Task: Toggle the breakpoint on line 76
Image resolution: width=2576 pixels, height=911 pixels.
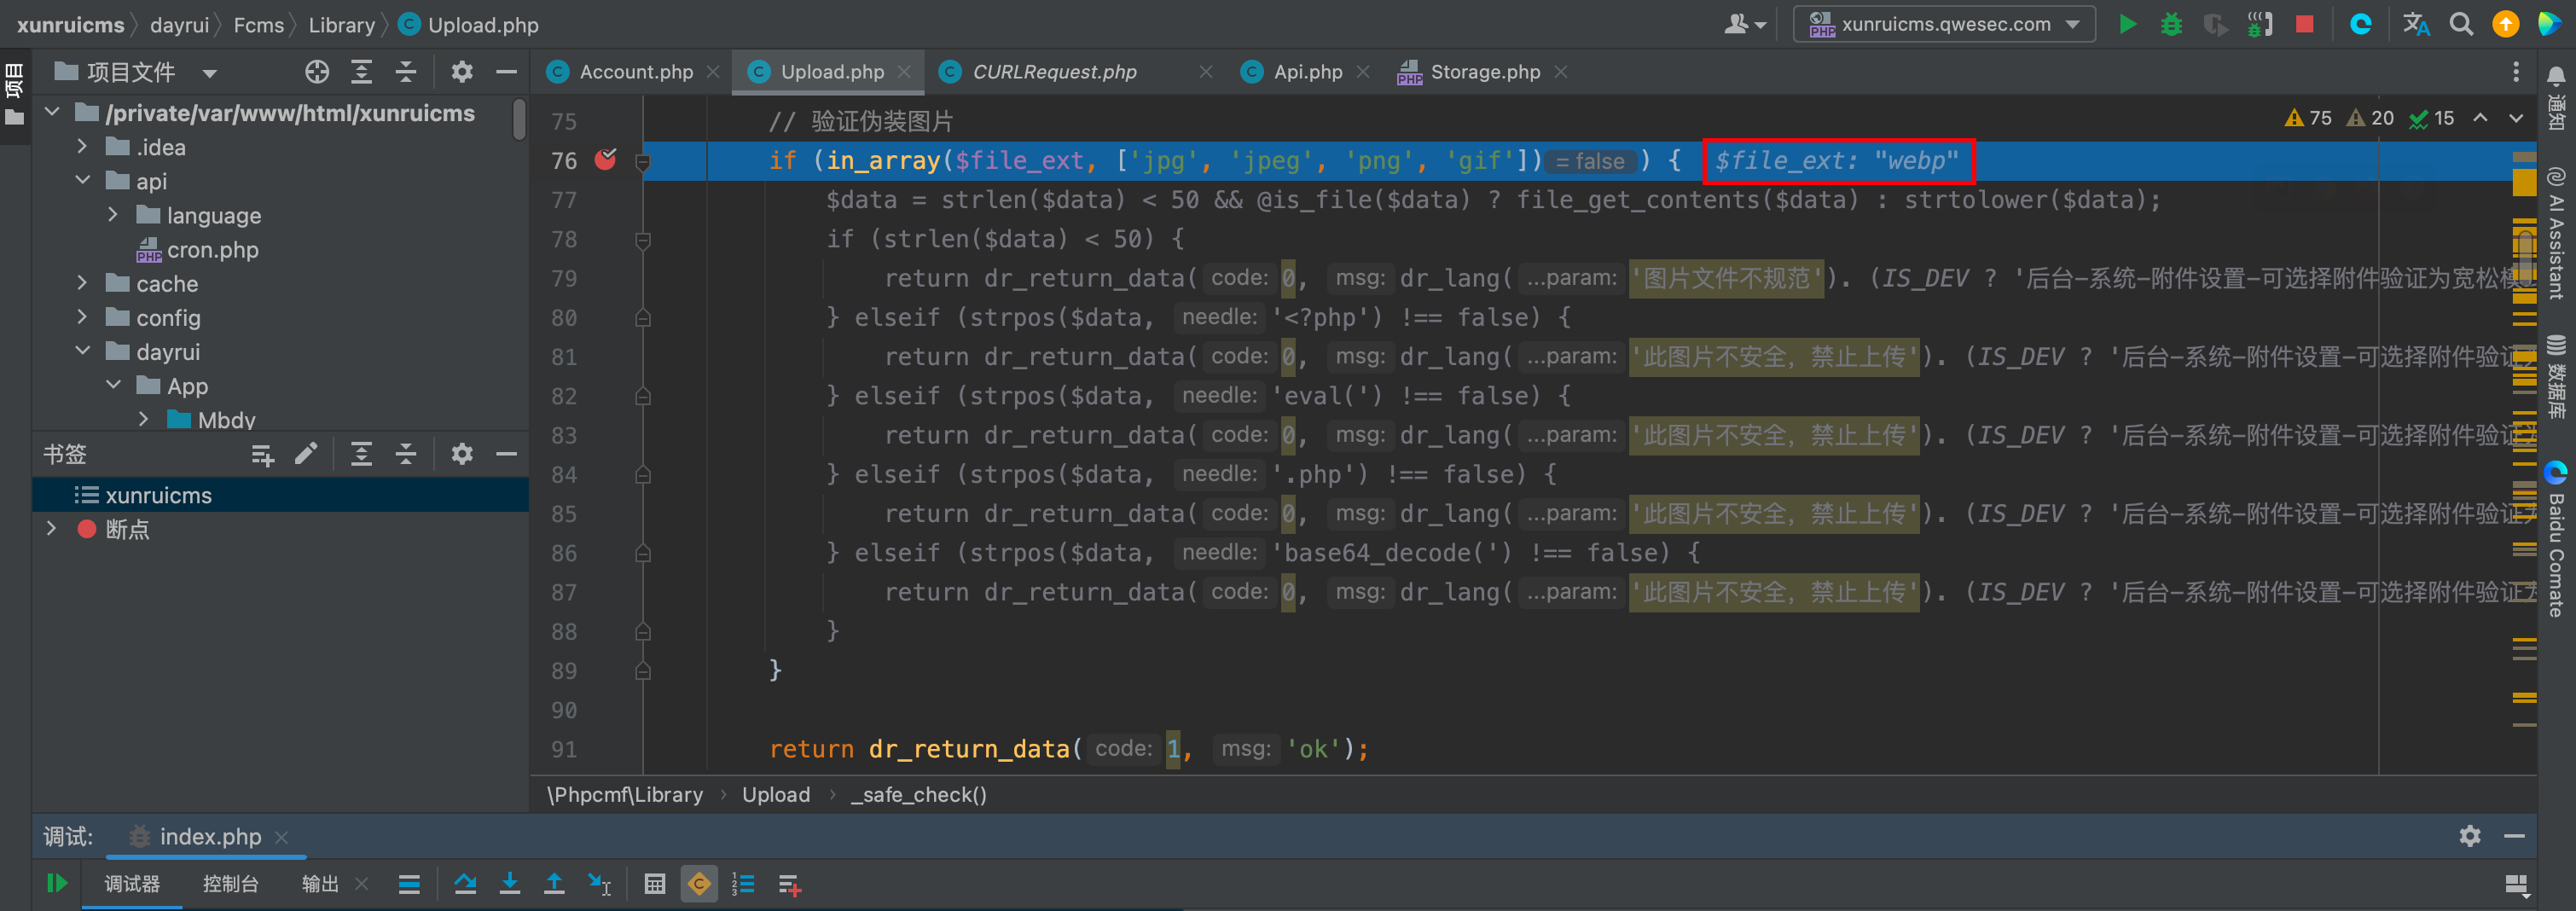Action: [605, 160]
